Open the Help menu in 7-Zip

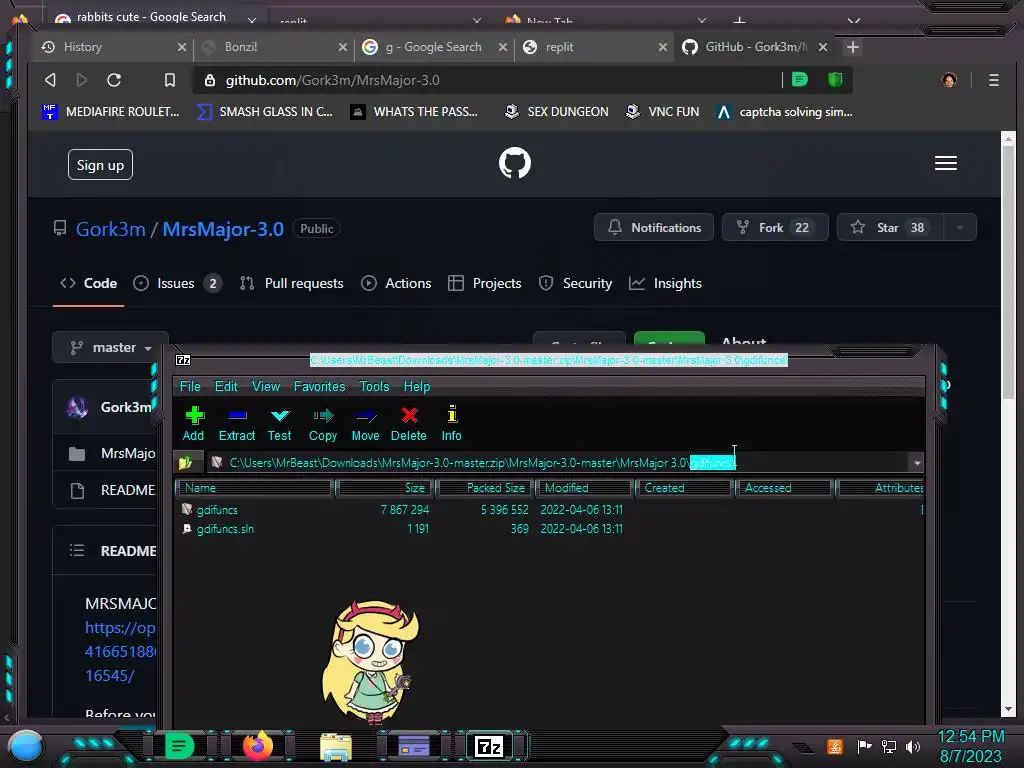point(417,386)
